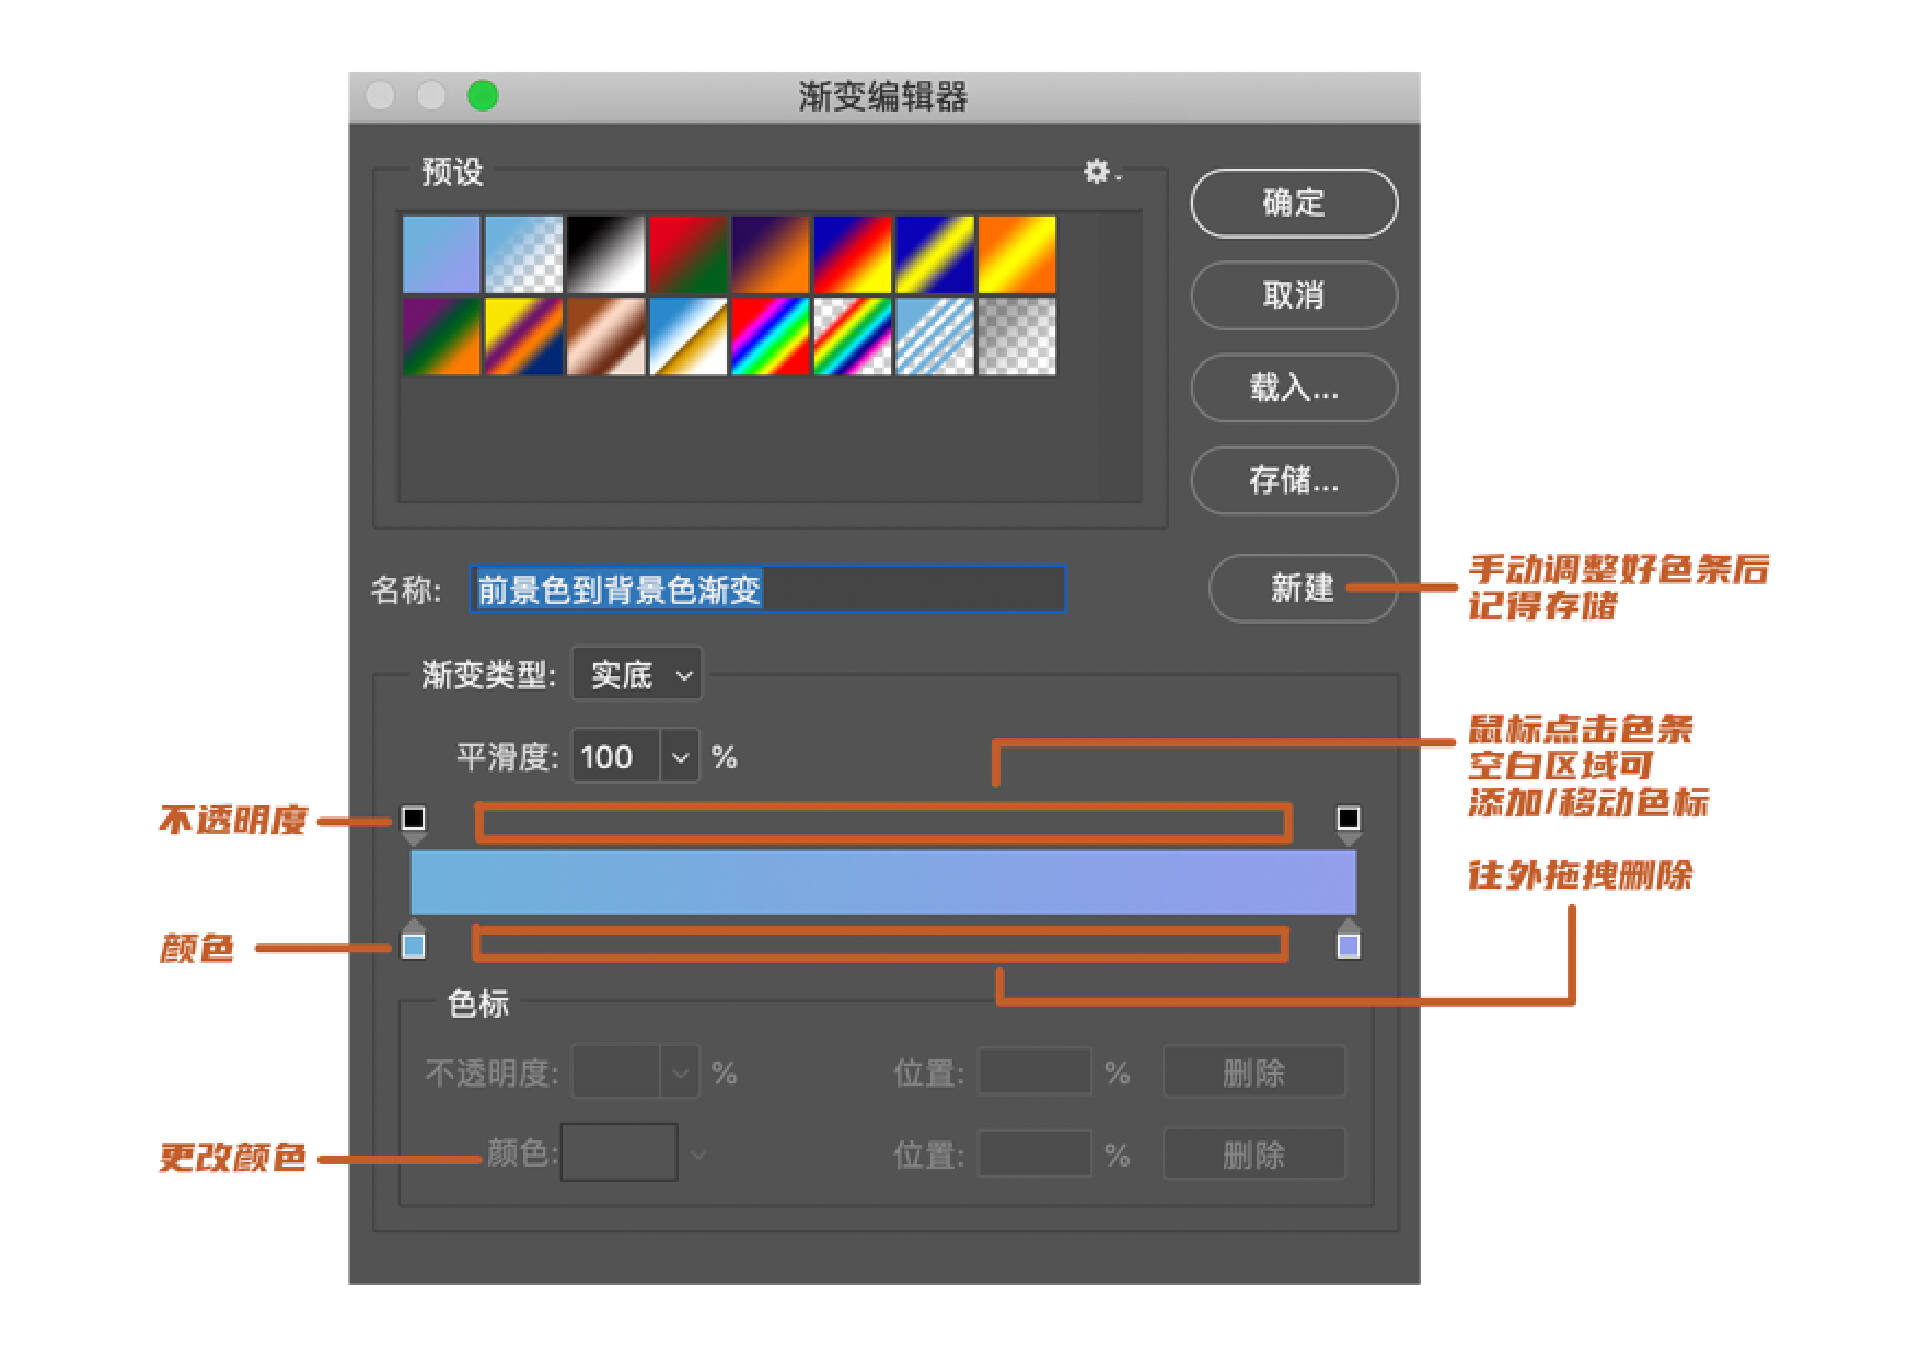Screen dimensions: 1920x1357
Task: Open the preset gear settings menu
Action: [1101, 172]
